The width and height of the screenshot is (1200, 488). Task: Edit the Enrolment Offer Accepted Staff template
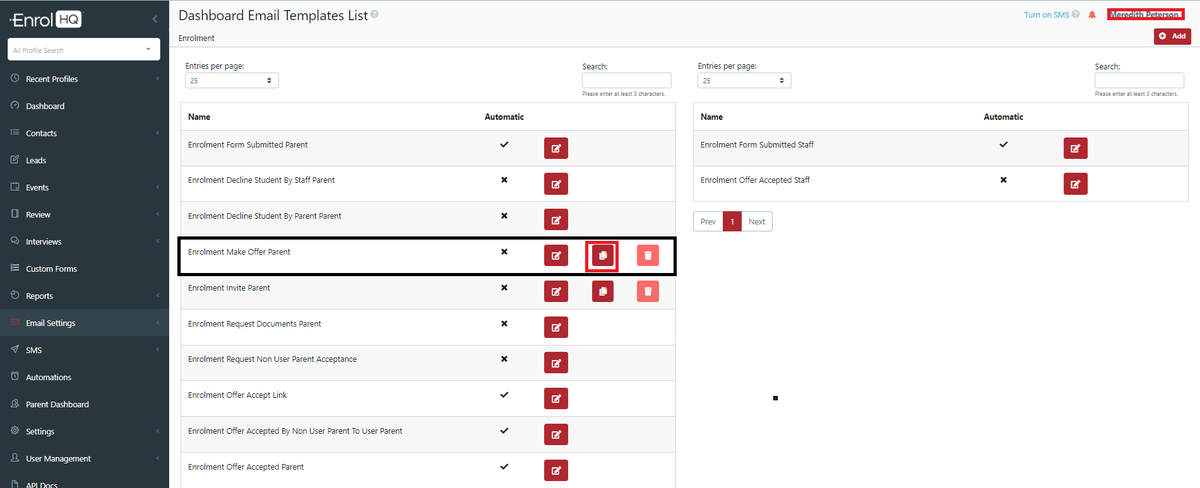click(x=1075, y=184)
